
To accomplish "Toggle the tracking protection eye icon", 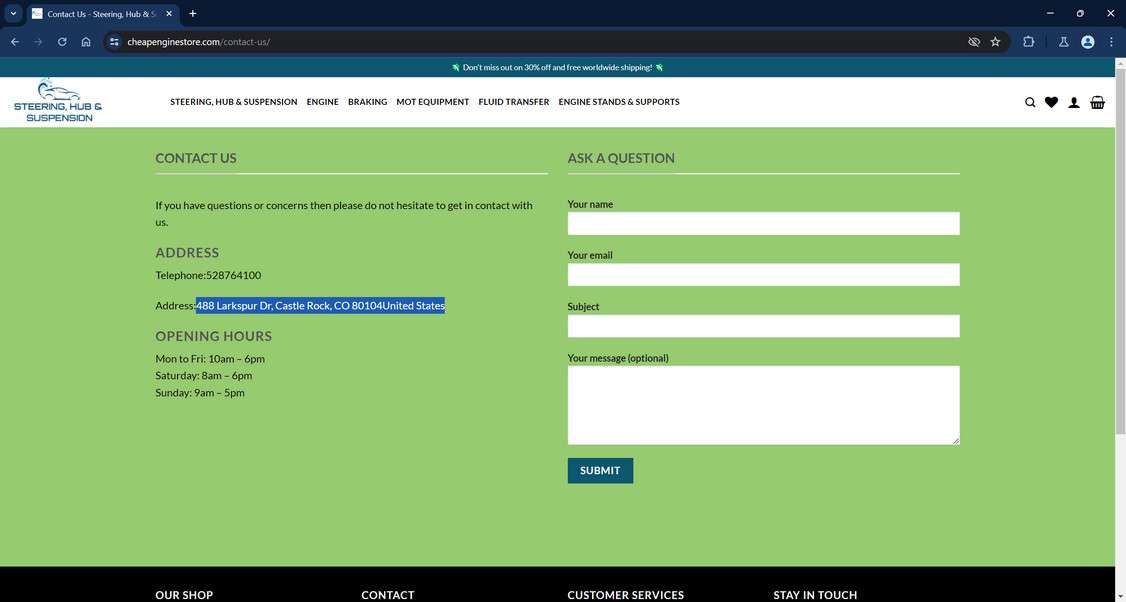I will [972, 42].
